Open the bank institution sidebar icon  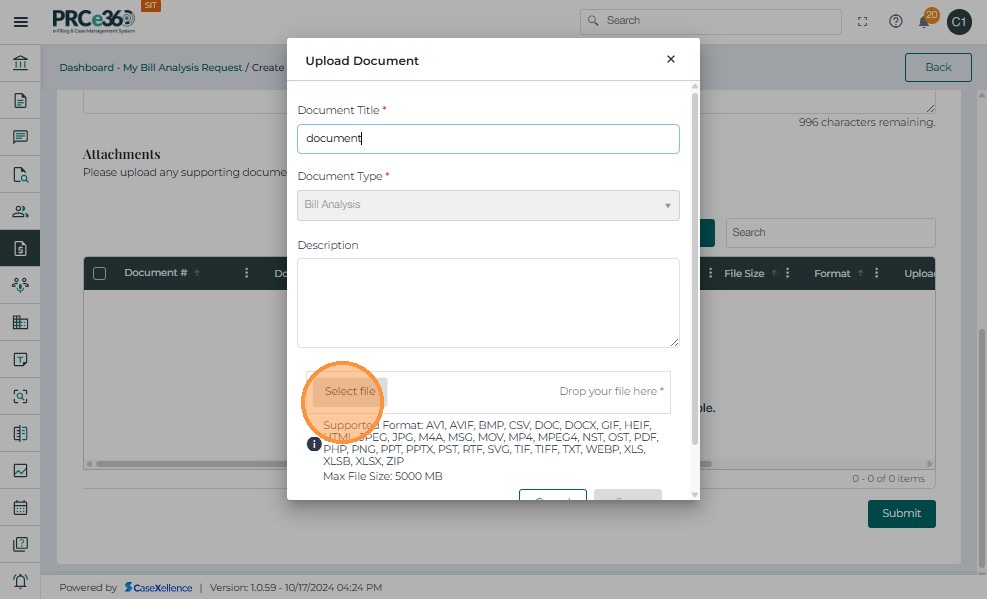point(20,63)
